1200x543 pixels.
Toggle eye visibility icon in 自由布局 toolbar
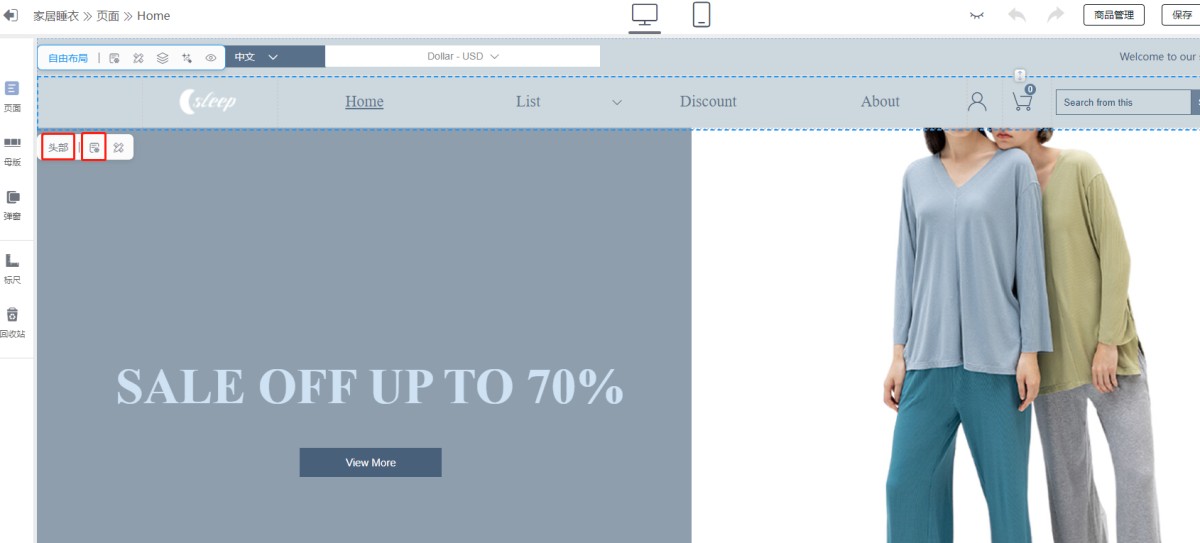[x=211, y=58]
